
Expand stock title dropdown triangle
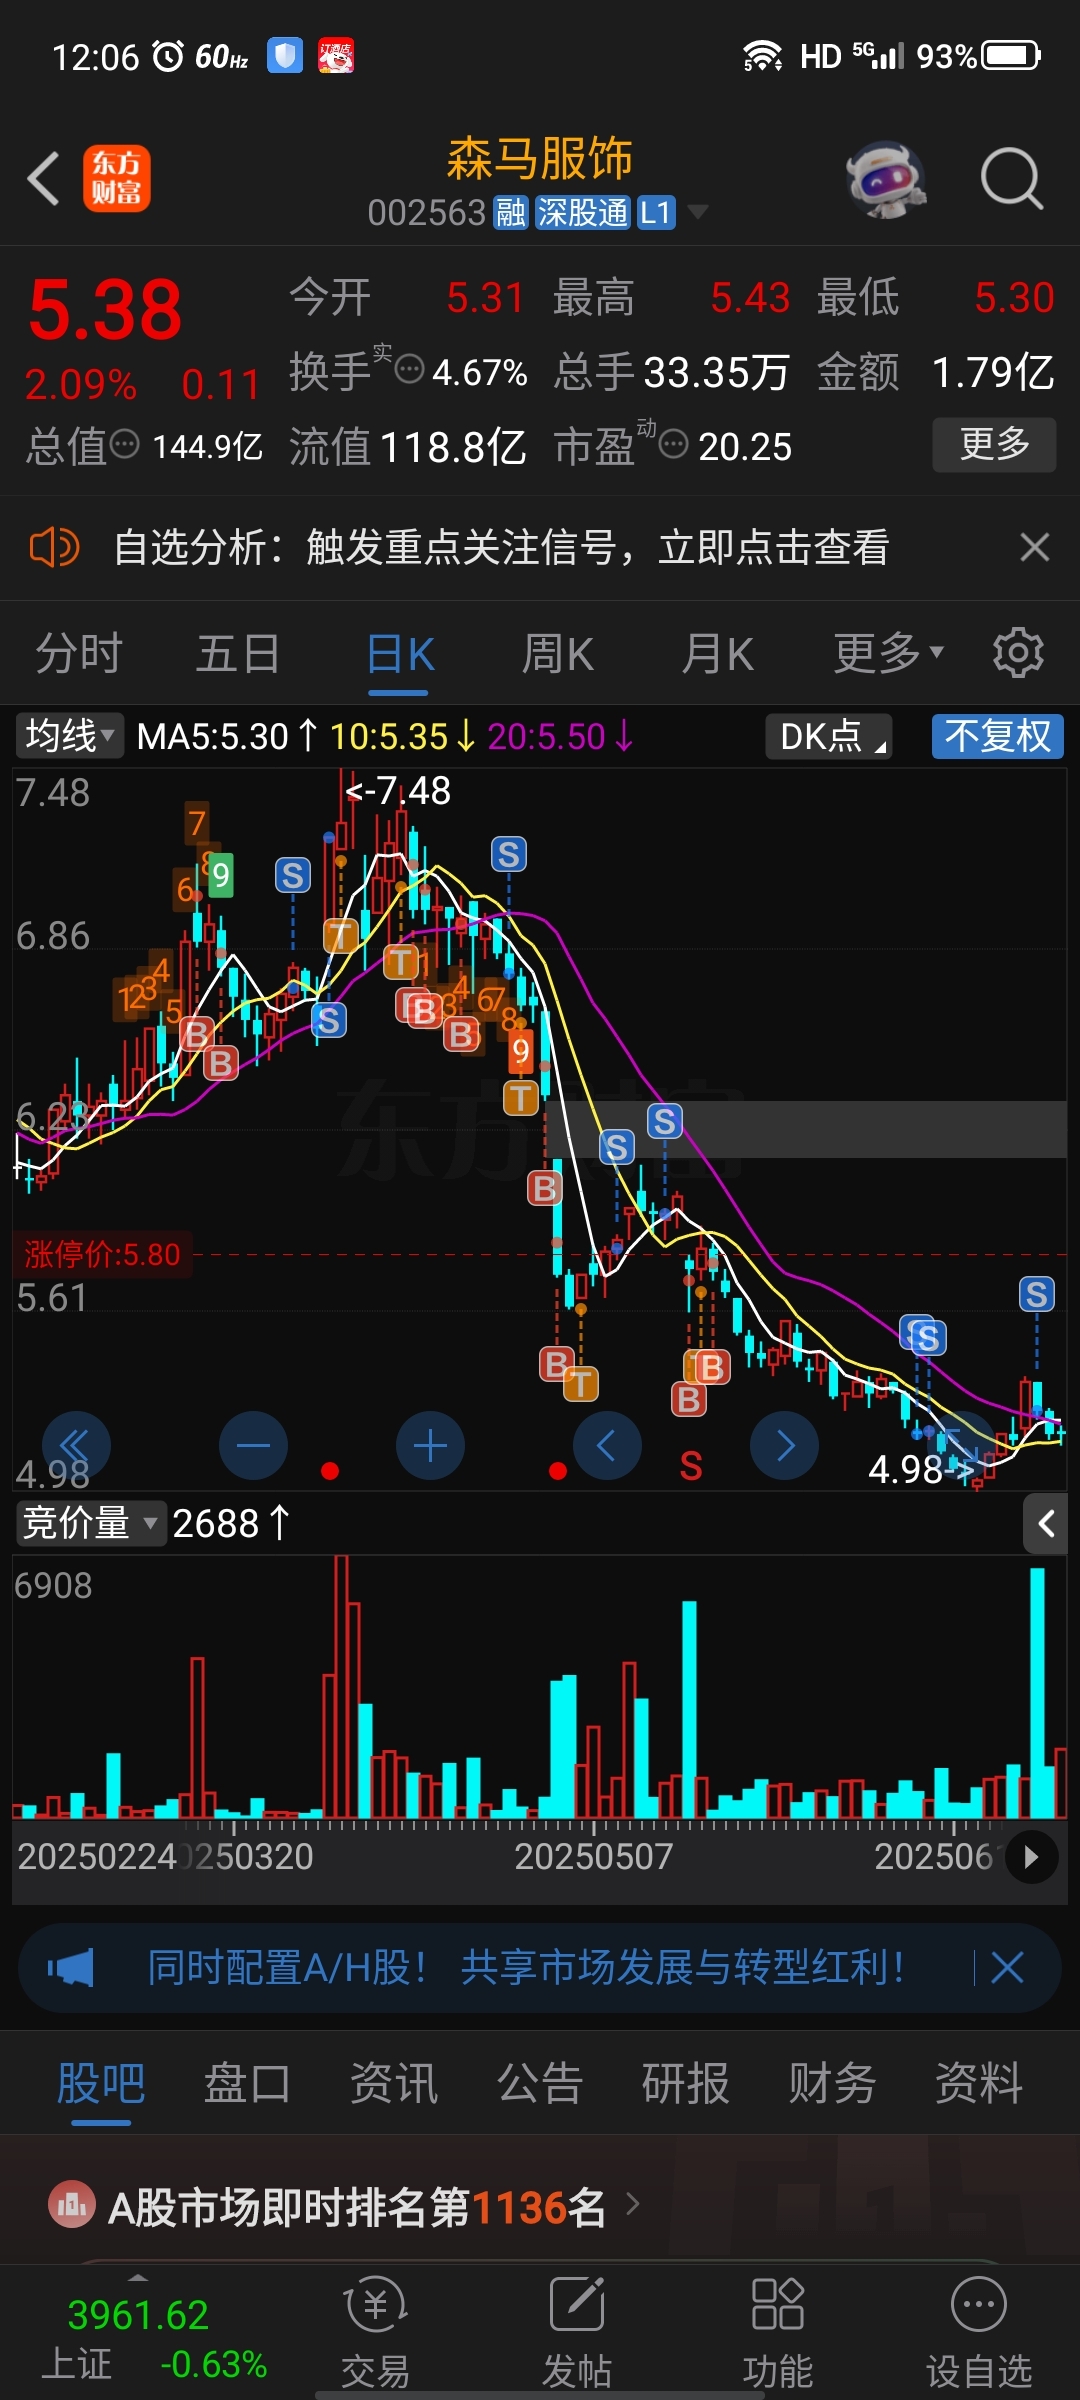tap(698, 212)
